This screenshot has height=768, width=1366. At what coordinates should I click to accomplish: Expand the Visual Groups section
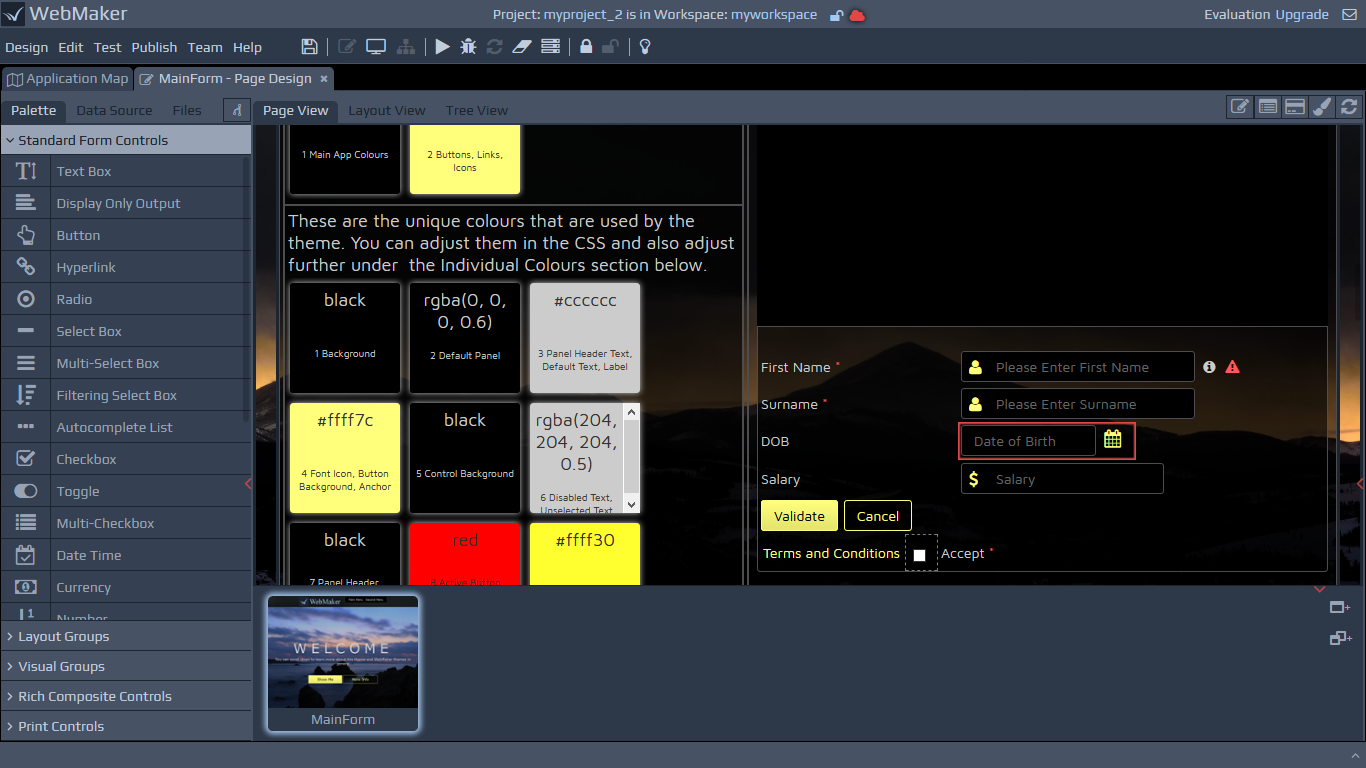pos(126,666)
